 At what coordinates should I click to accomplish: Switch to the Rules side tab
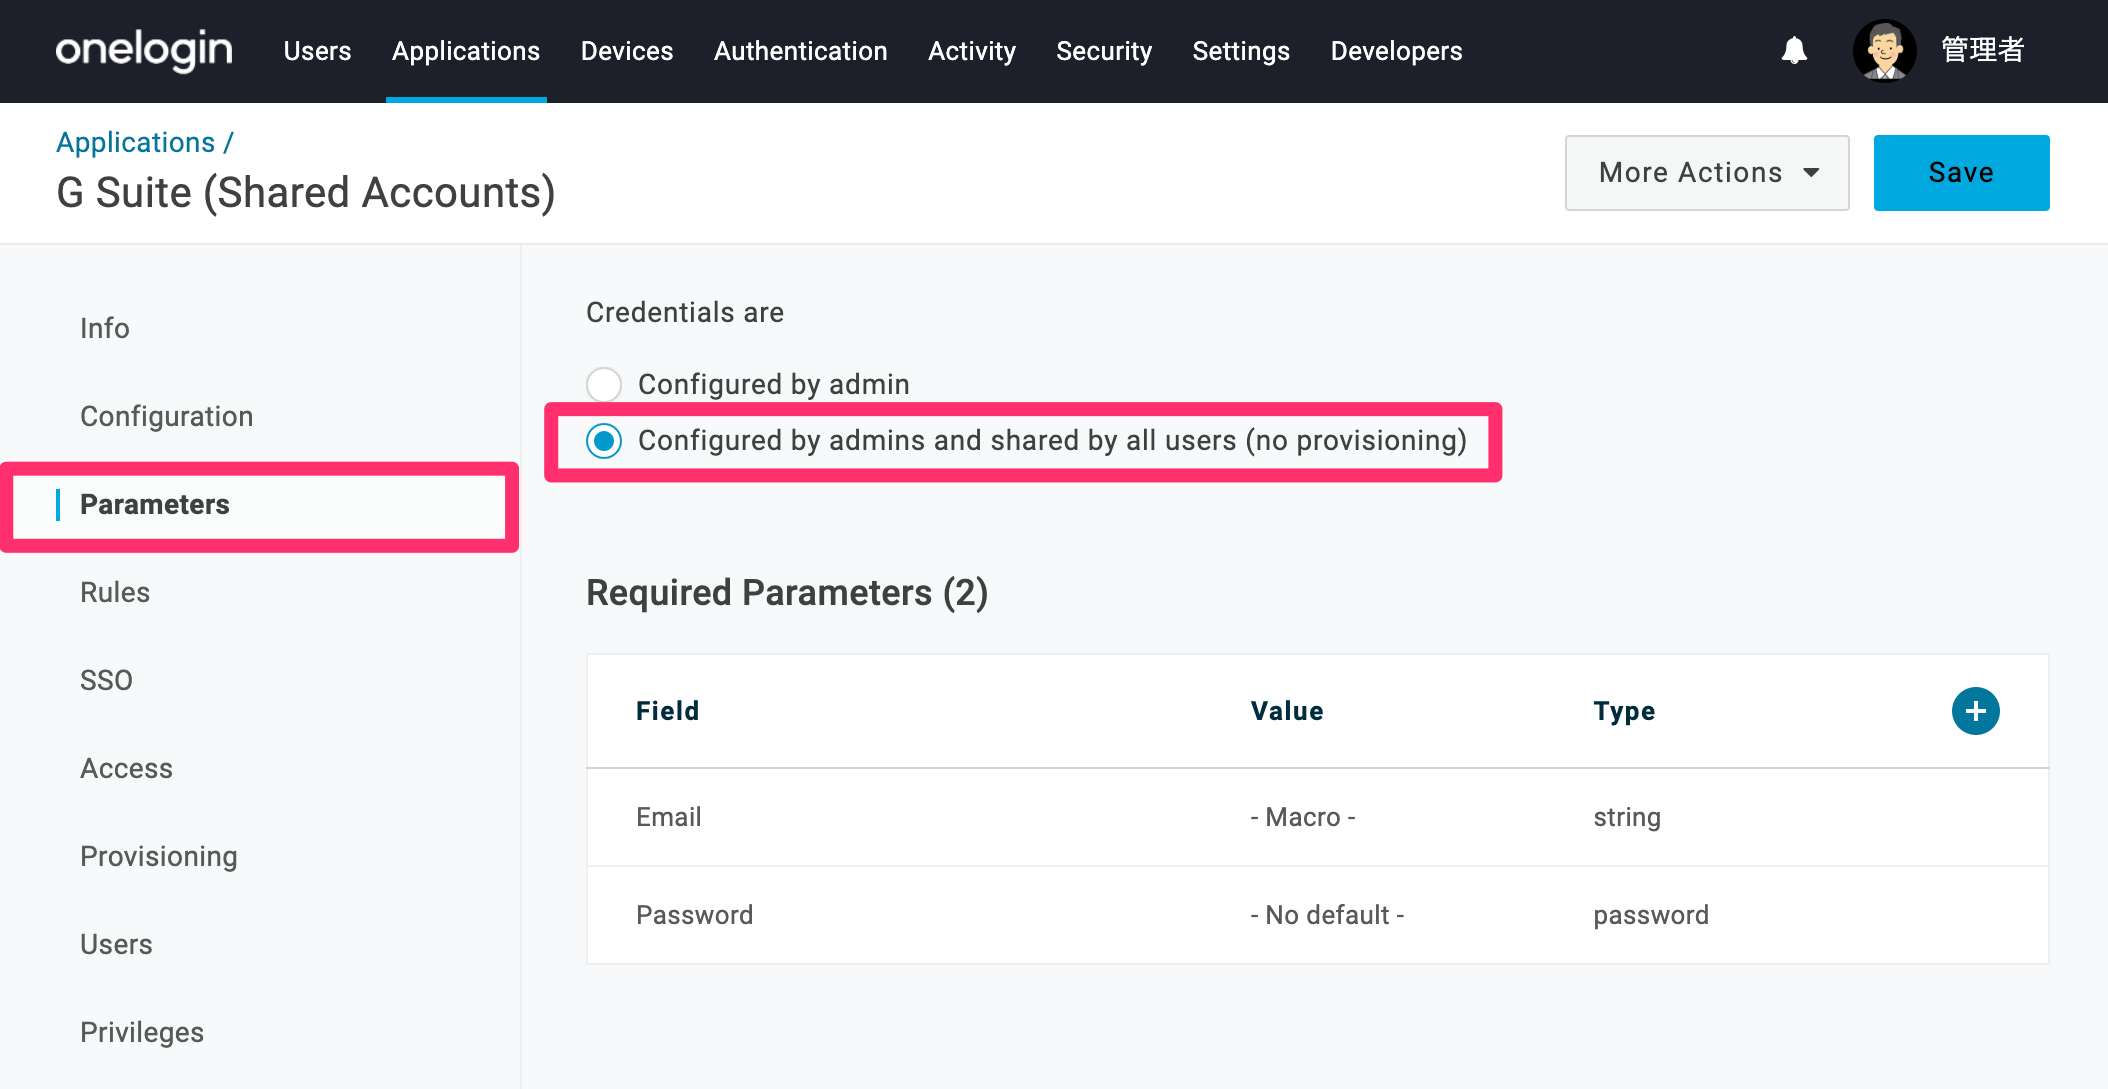point(115,592)
